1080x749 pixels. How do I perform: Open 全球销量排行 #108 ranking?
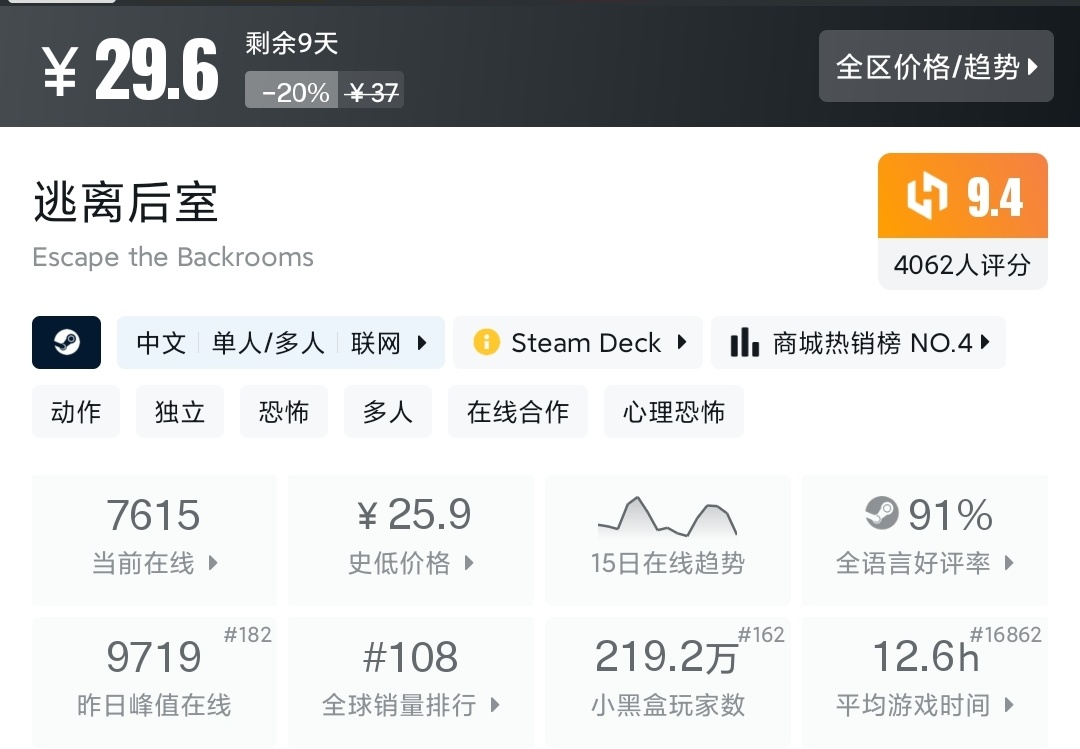click(410, 682)
